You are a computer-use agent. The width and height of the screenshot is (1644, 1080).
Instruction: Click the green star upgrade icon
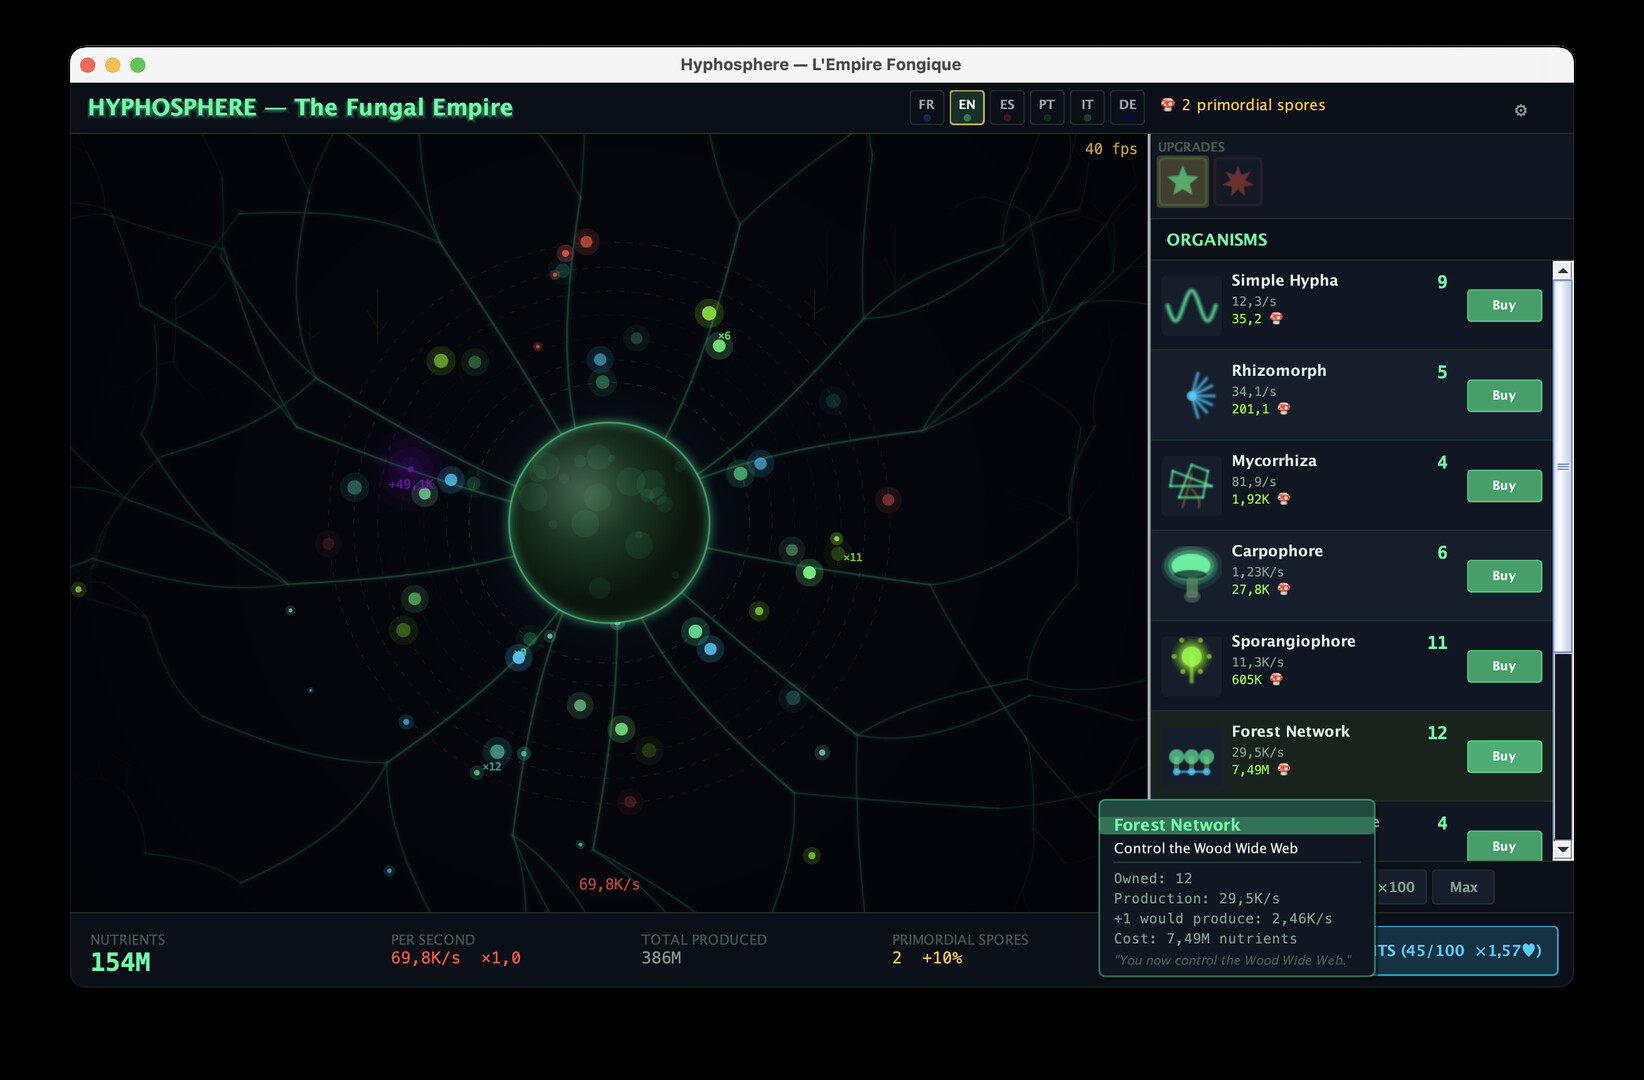[1183, 182]
